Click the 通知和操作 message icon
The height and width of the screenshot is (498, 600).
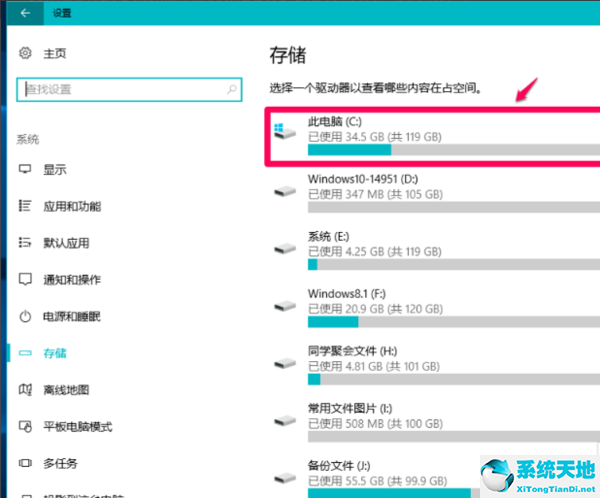tap(25, 279)
